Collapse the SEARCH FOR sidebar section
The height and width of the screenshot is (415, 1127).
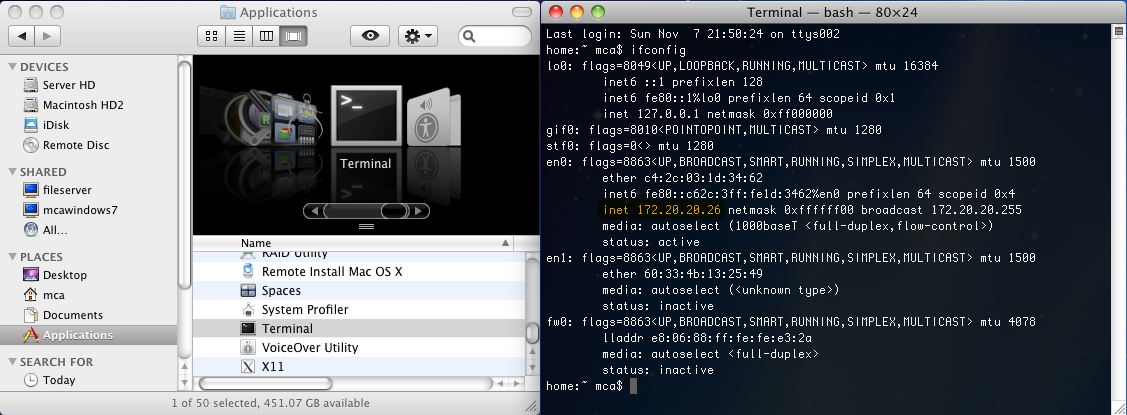tap(12, 361)
